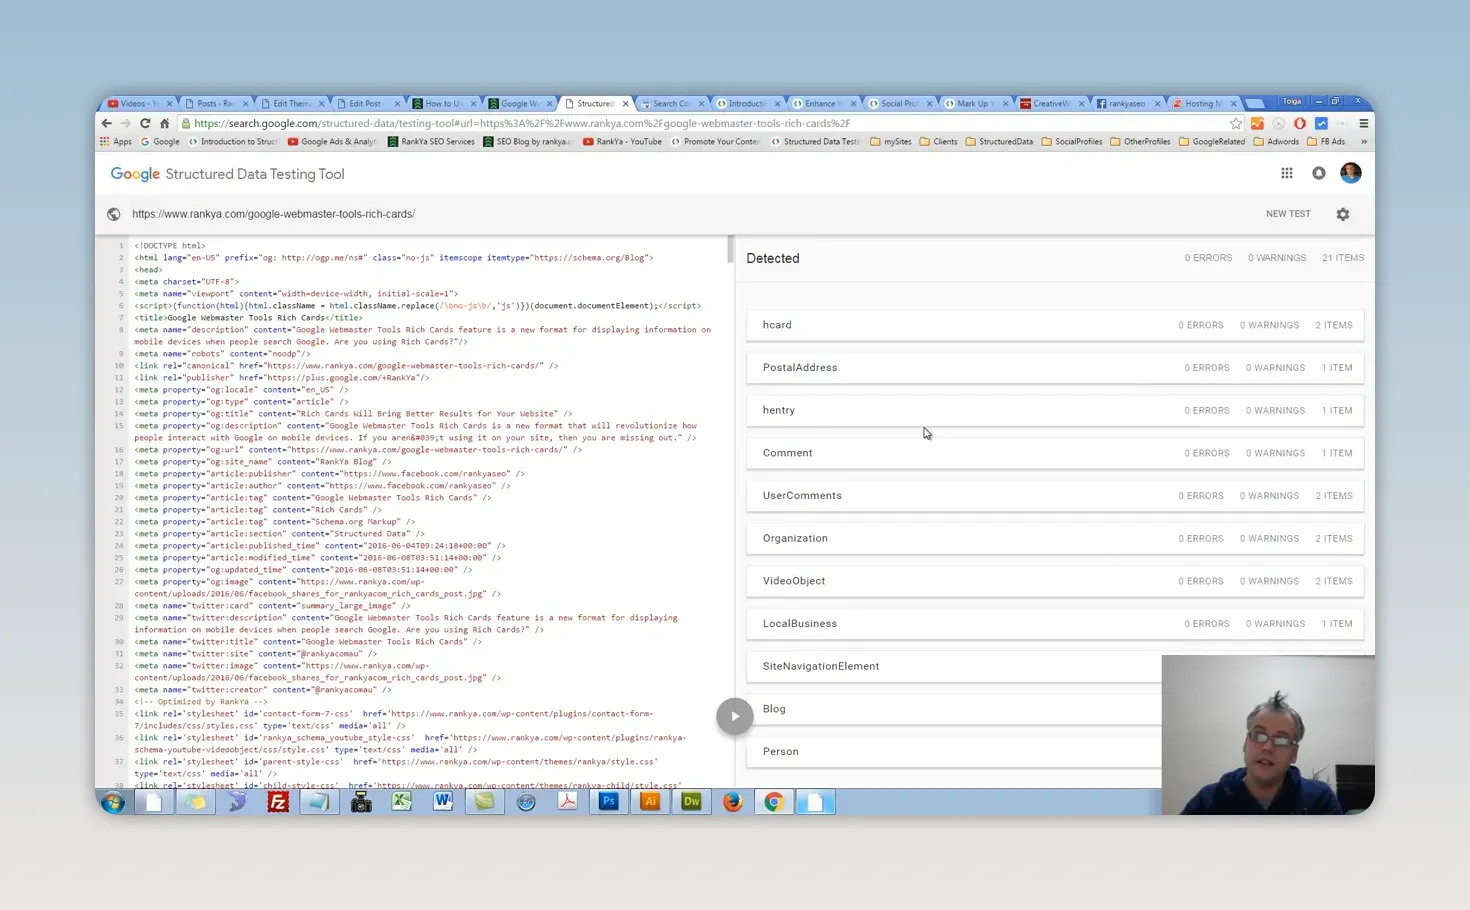Open the SocialProfiles bookmarks folder

coord(1072,142)
